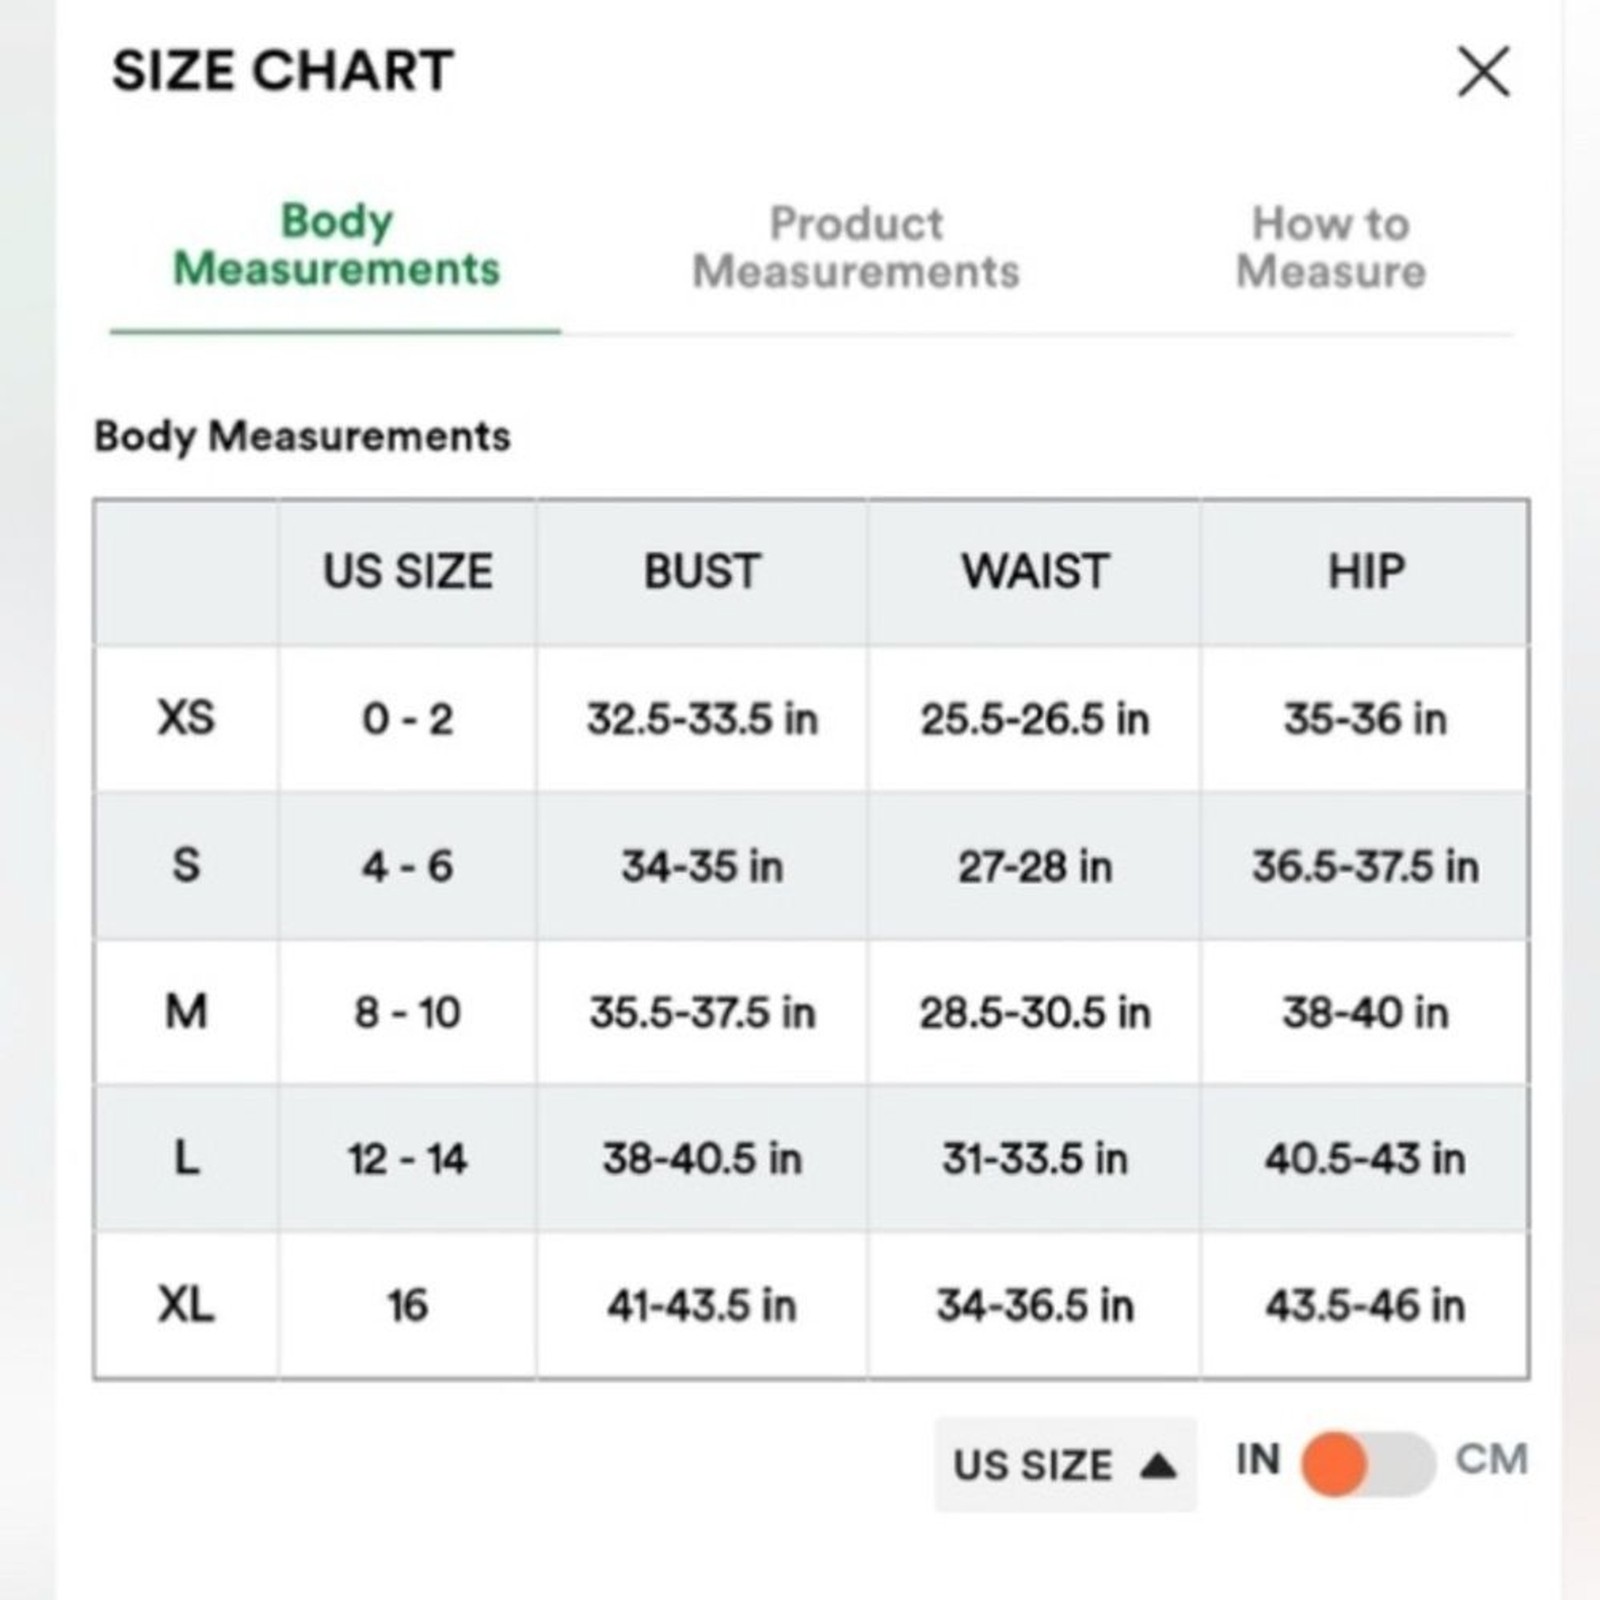Select the L size row label
Screen dimensions: 1600x1600
(186, 1159)
